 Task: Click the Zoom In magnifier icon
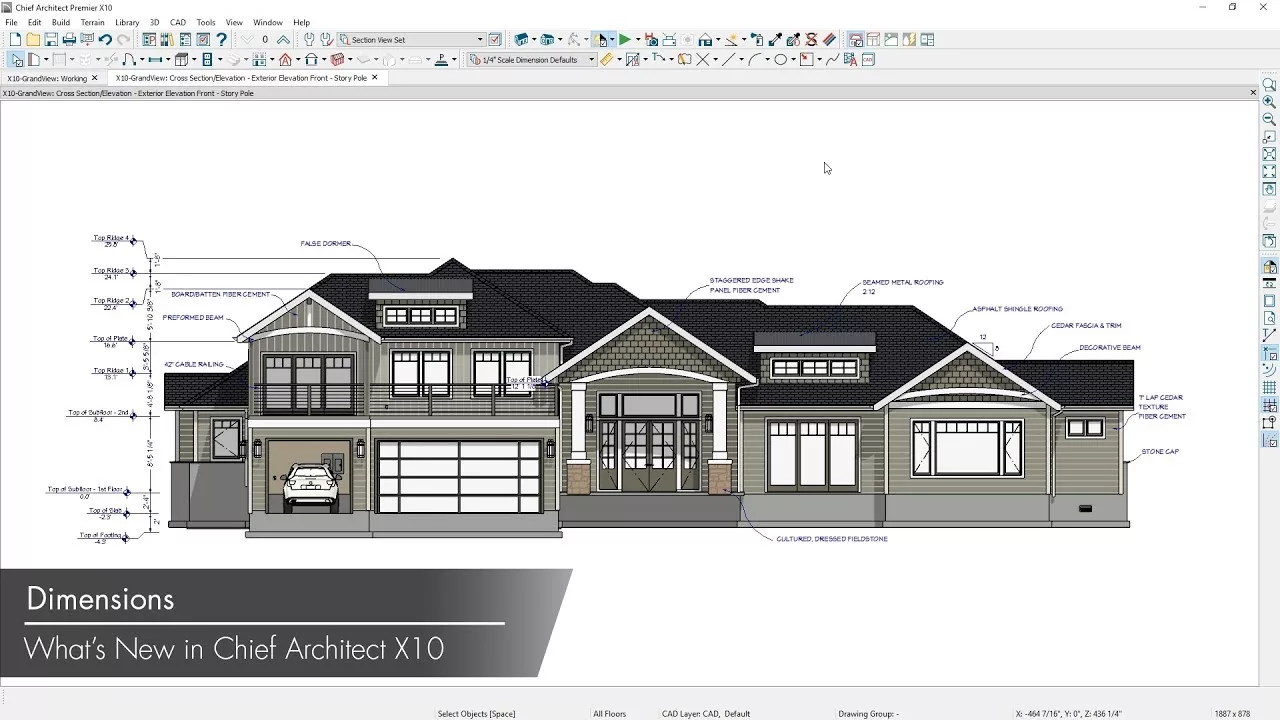(x=1269, y=102)
